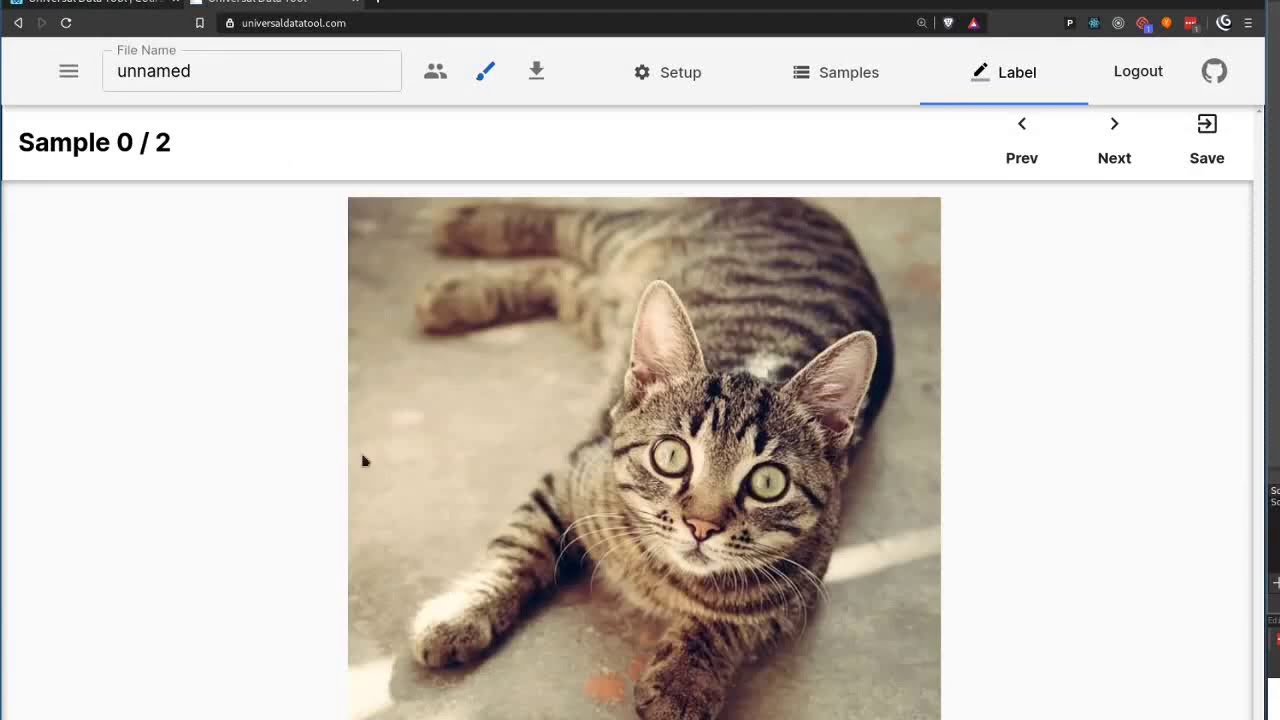Click the red password manager extension icon
The image size is (1280, 720).
click(1190, 23)
